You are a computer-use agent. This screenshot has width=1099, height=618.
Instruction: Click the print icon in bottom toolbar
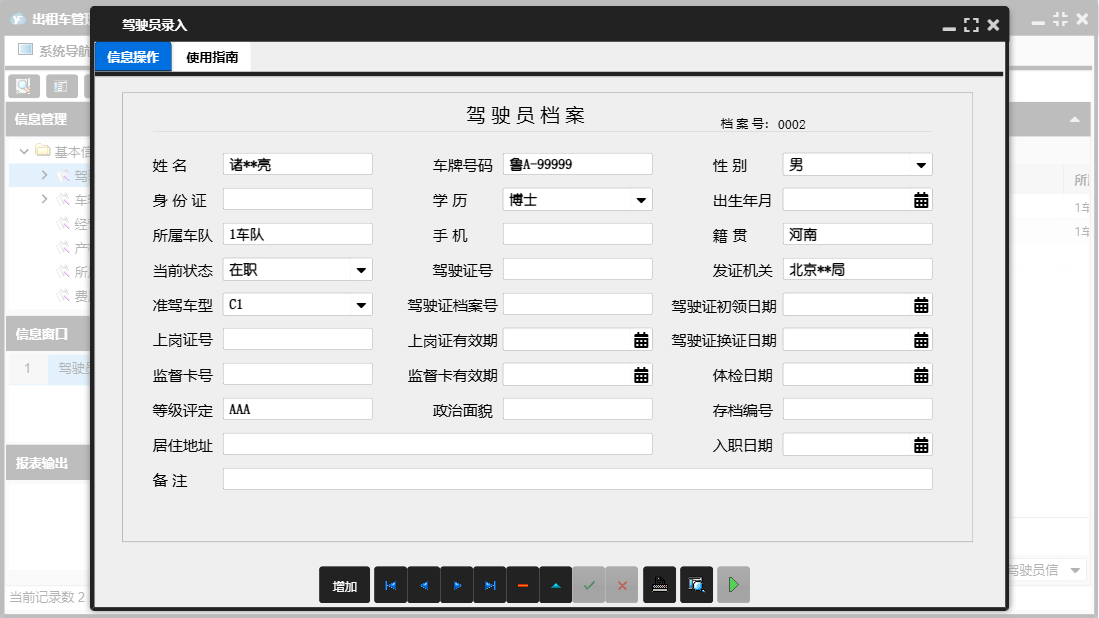click(659, 586)
